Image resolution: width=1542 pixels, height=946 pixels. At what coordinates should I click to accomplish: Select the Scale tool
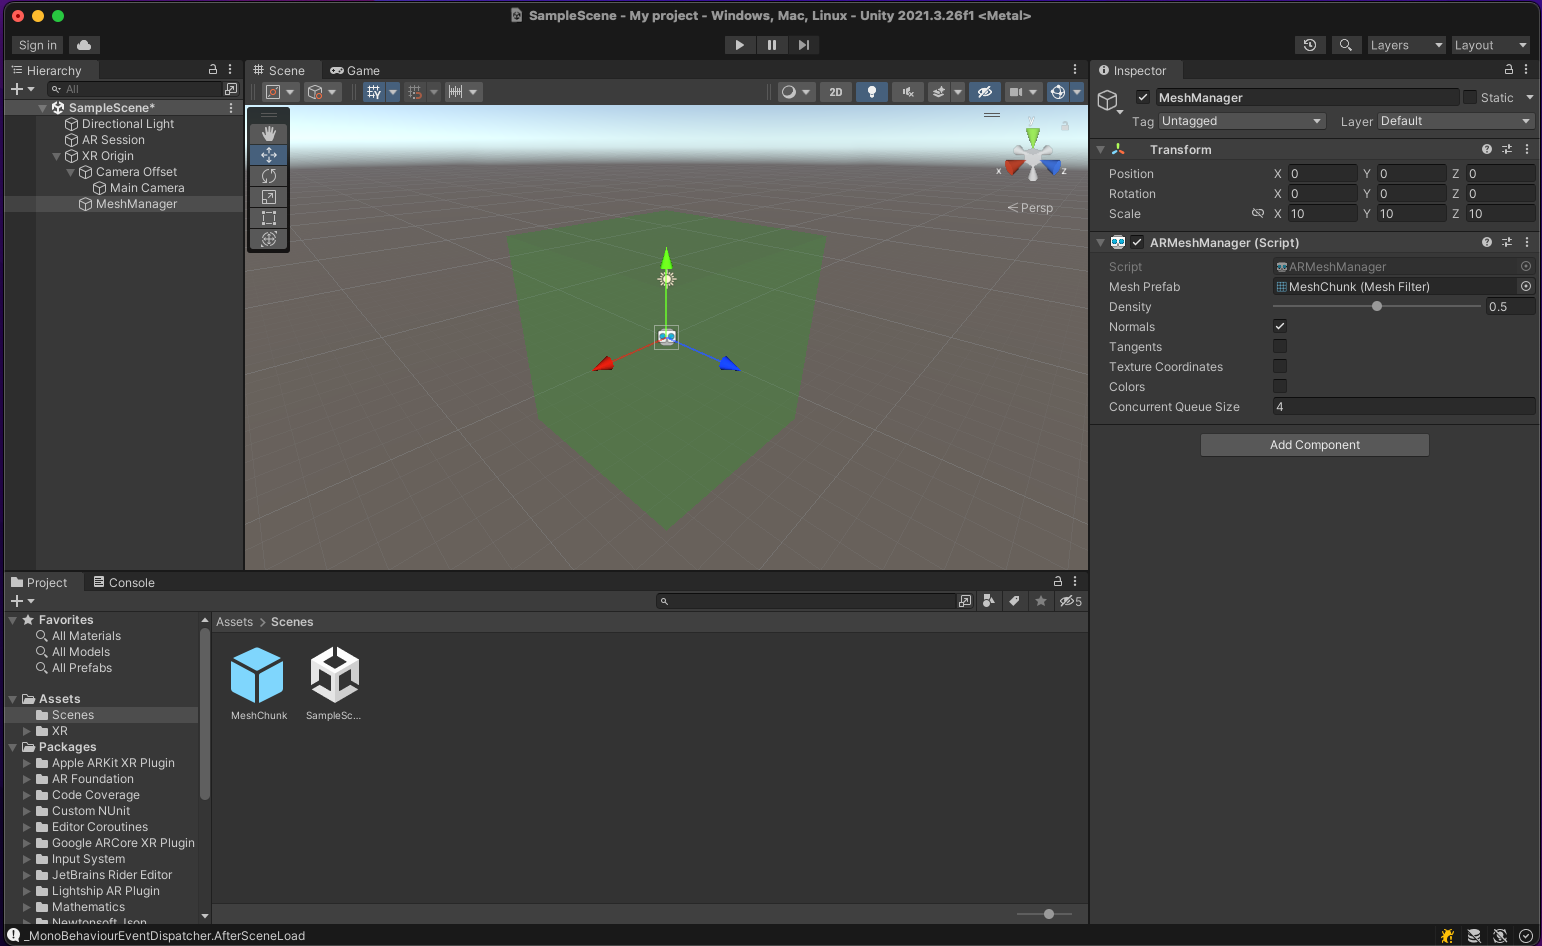[x=268, y=197]
